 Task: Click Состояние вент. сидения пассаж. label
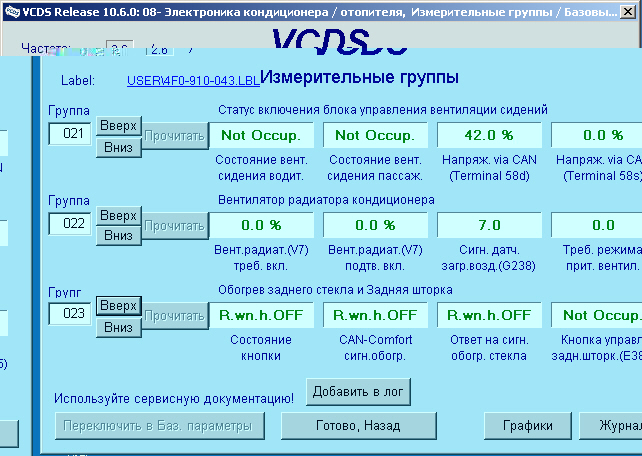[x=375, y=168]
